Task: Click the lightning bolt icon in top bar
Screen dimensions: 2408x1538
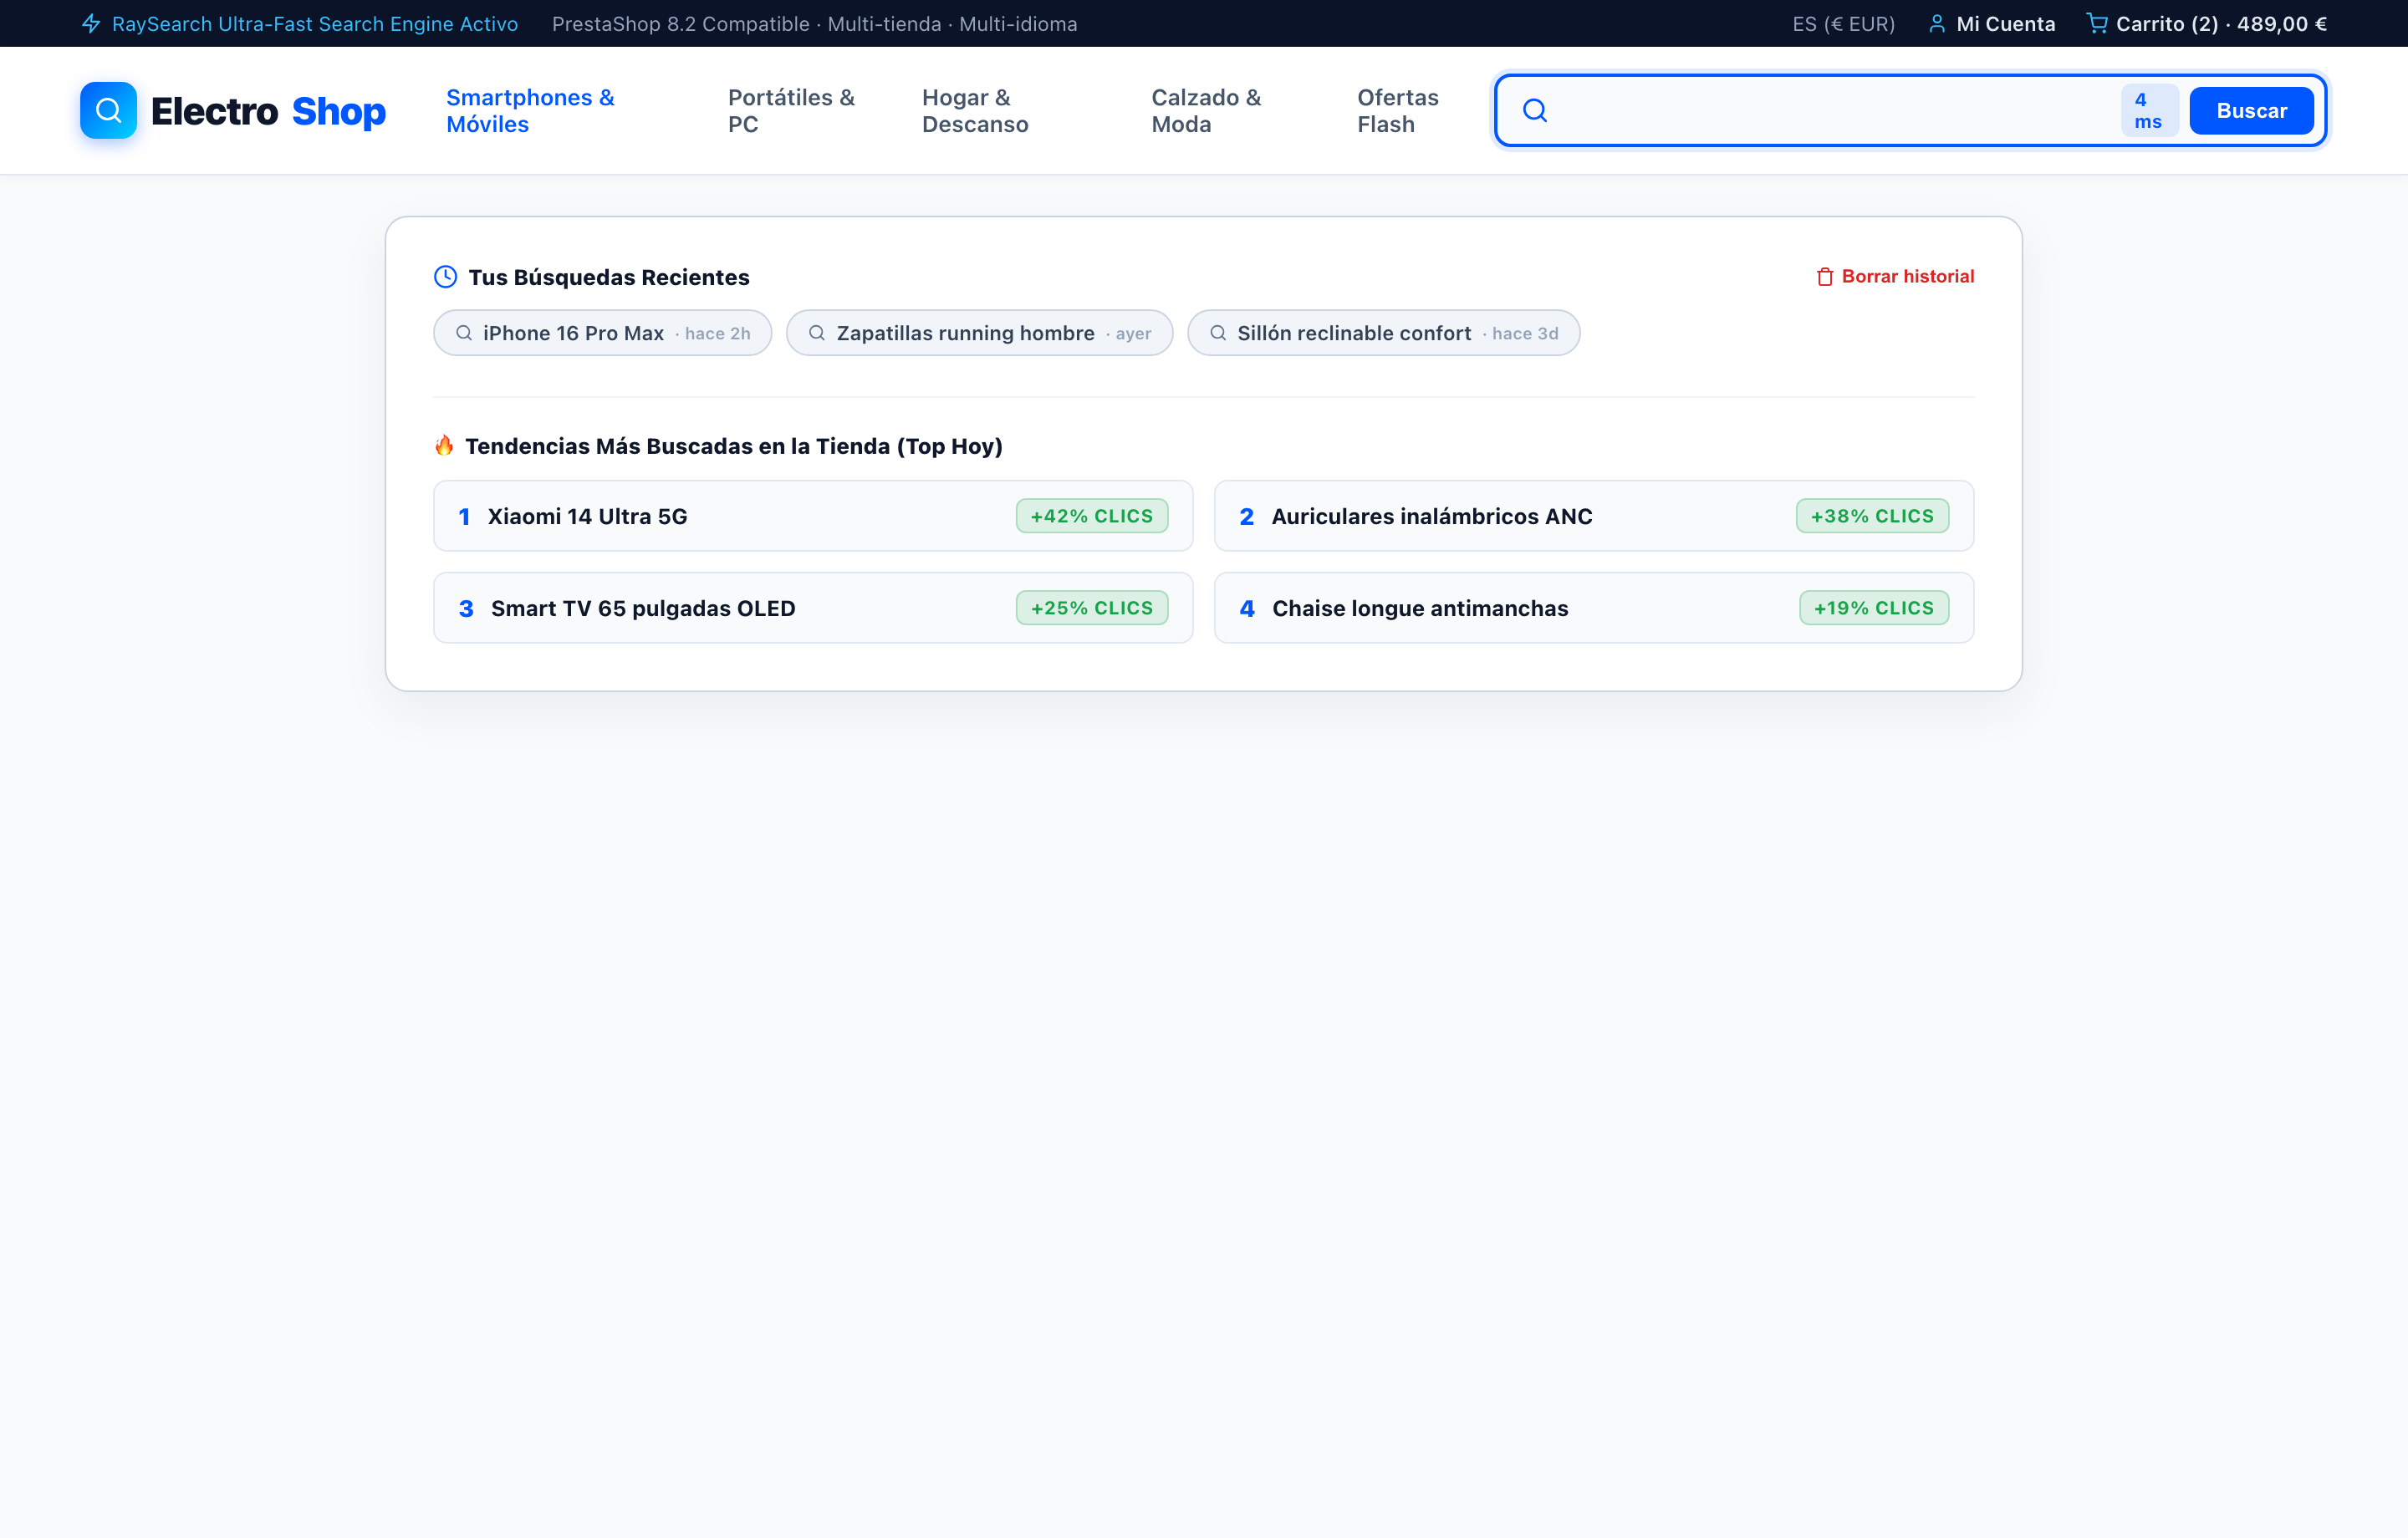Action: [91, 24]
